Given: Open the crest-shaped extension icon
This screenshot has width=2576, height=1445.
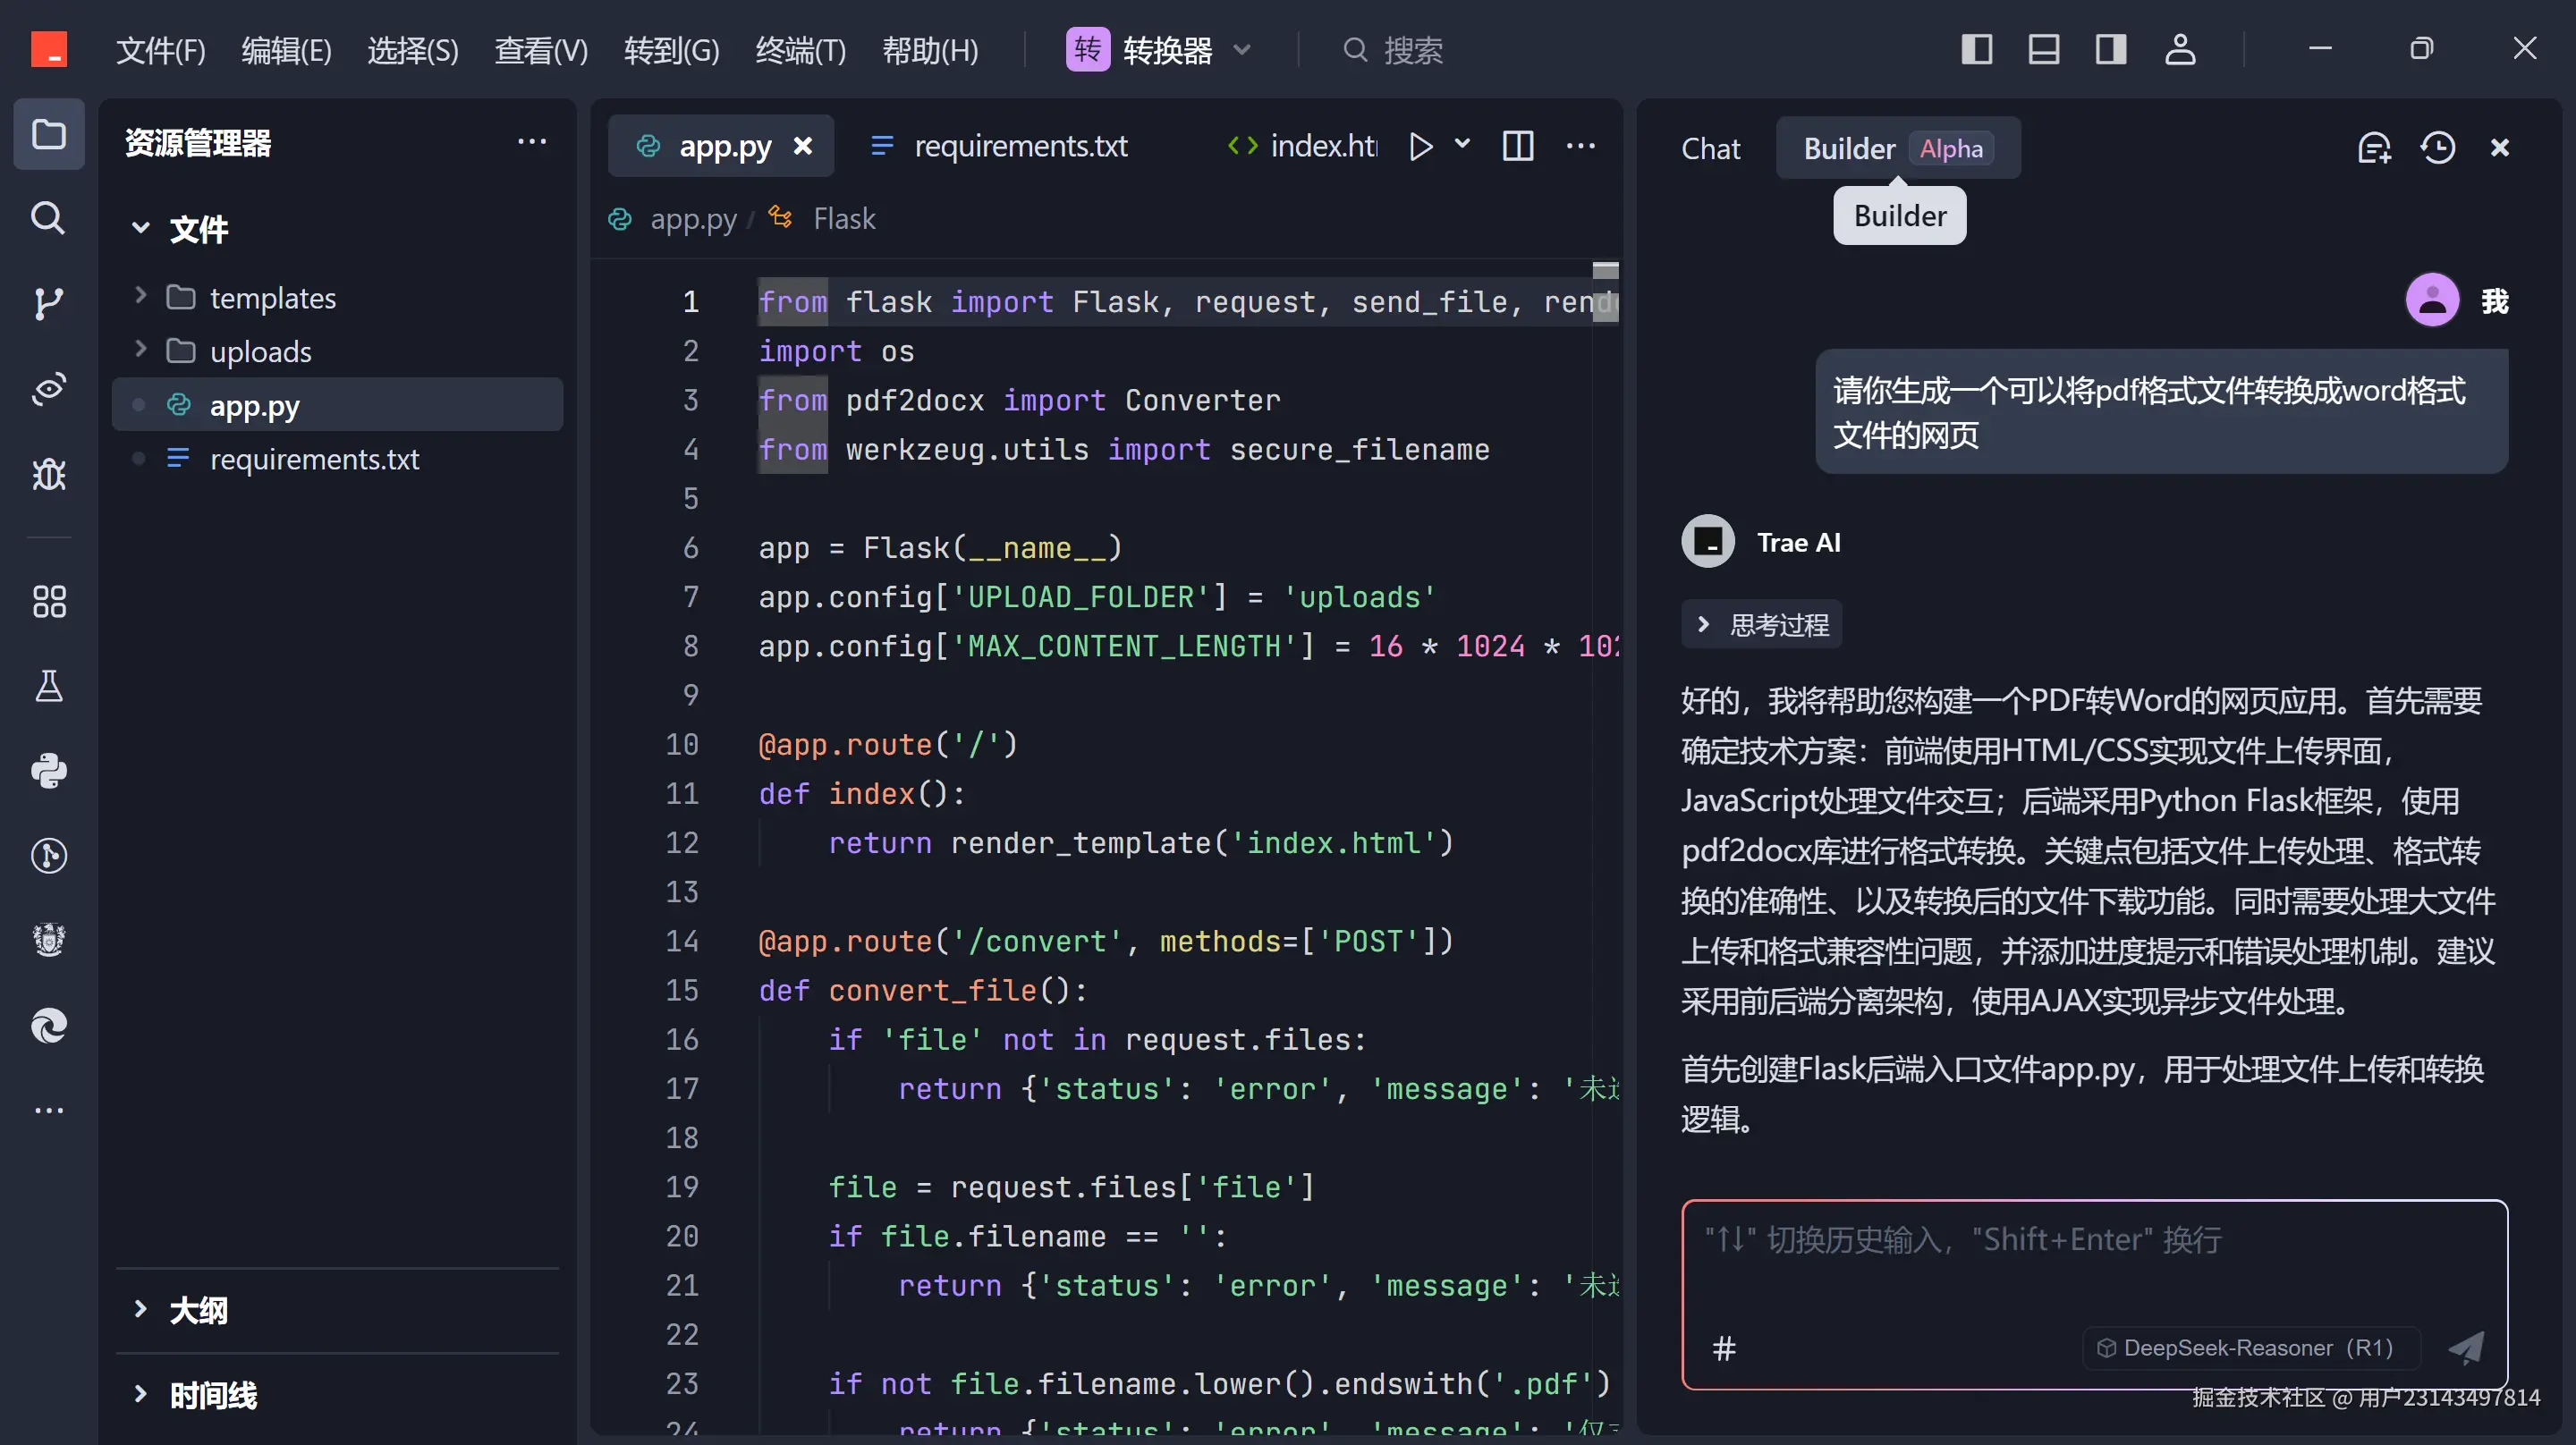Looking at the screenshot, I should click(48, 940).
